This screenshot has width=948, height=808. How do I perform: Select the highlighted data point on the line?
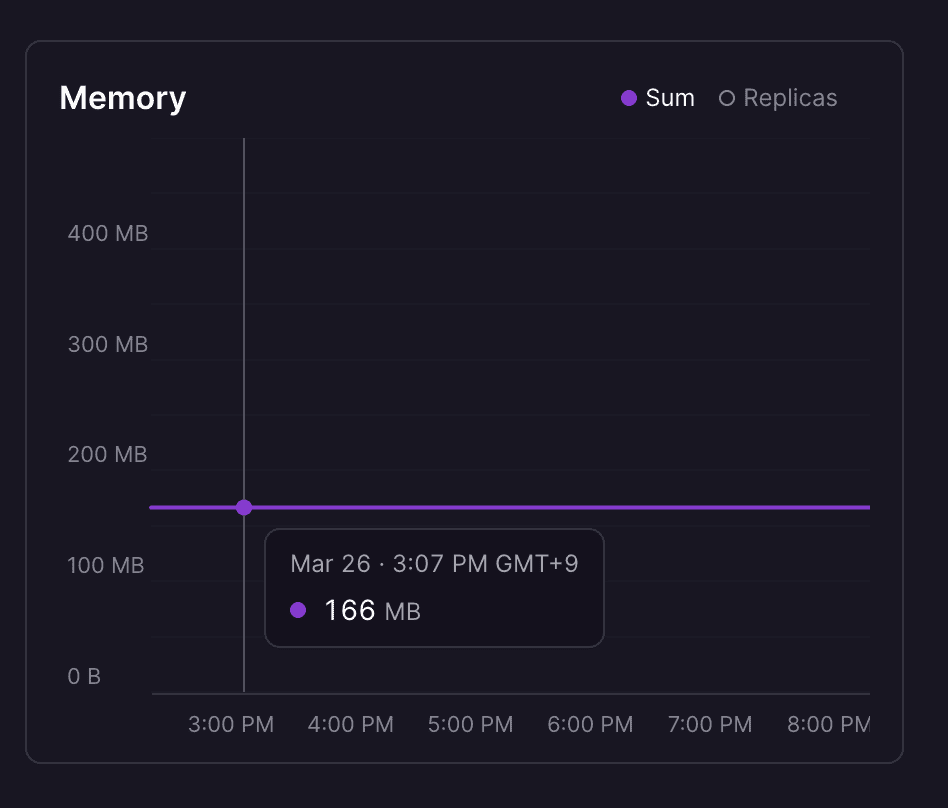pos(244,507)
